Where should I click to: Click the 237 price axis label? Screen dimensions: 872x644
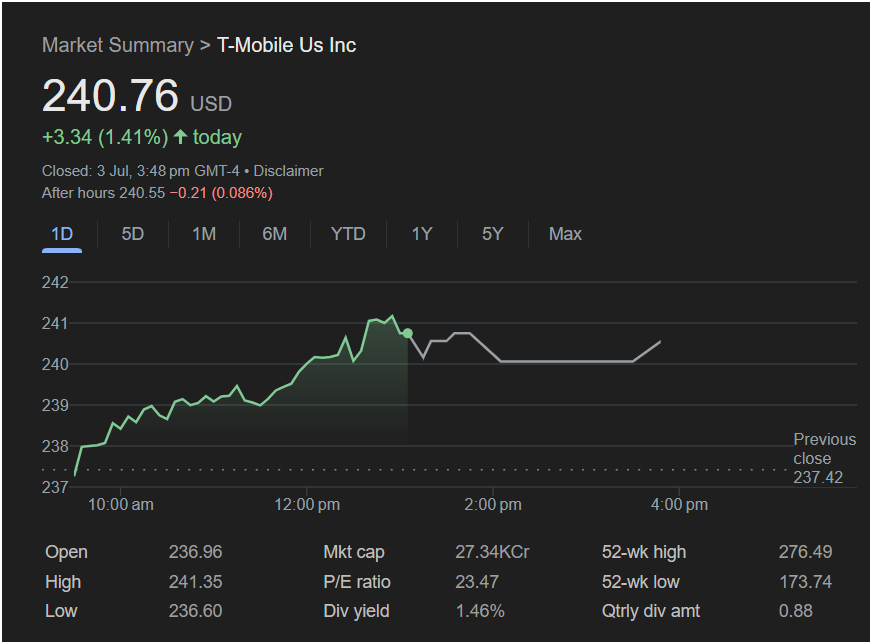pyautogui.click(x=55, y=487)
